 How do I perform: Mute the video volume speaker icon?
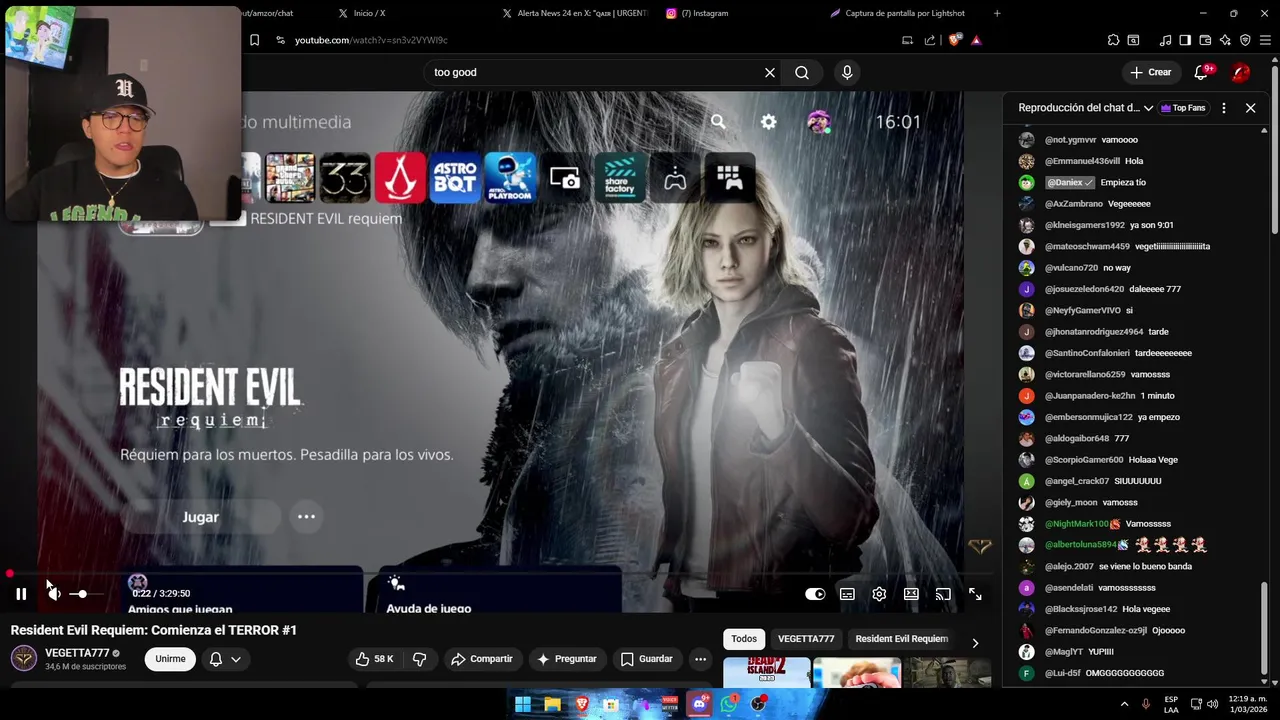[x=54, y=594]
